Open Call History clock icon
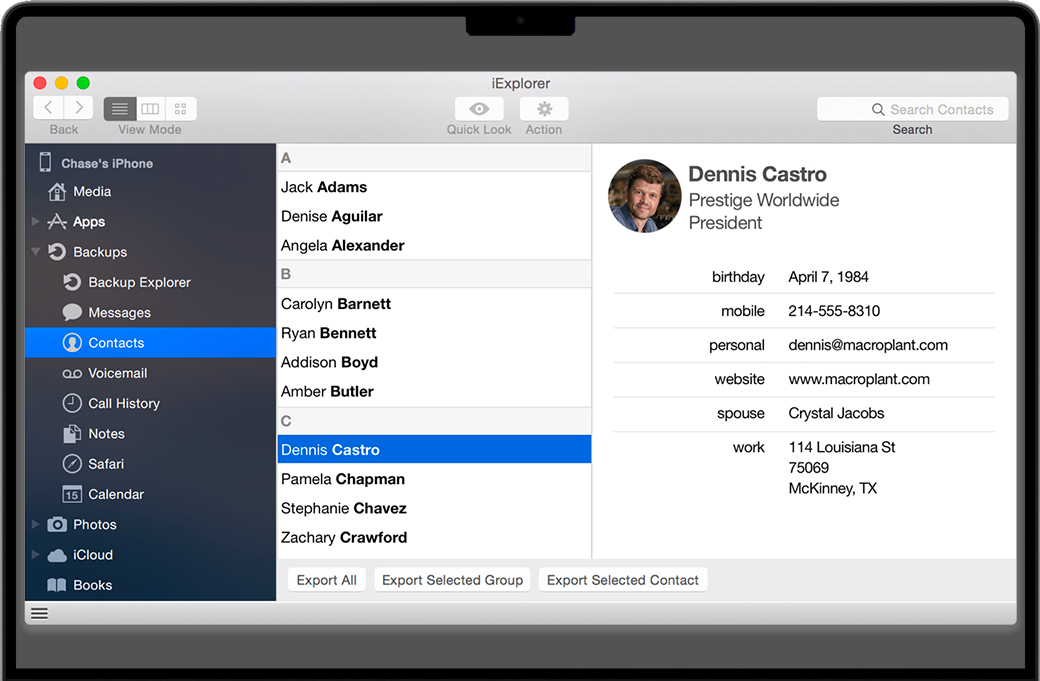 click(72, 403)
